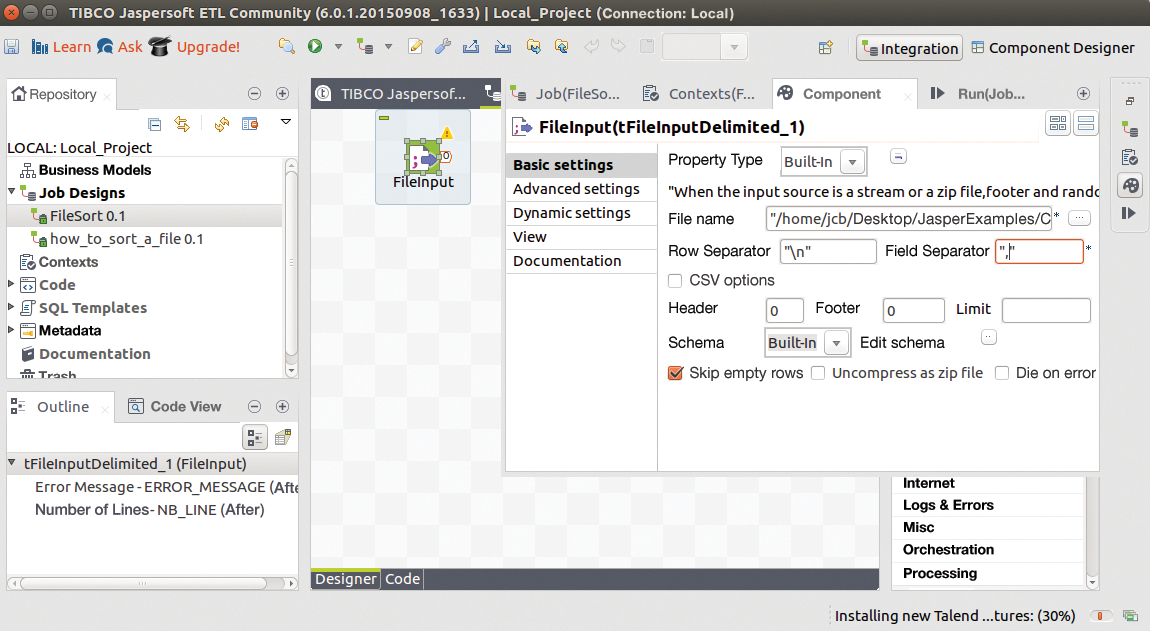The image size is (1150, 631).
Task: Open Documentation settings section
Action: tap(582, 261)
